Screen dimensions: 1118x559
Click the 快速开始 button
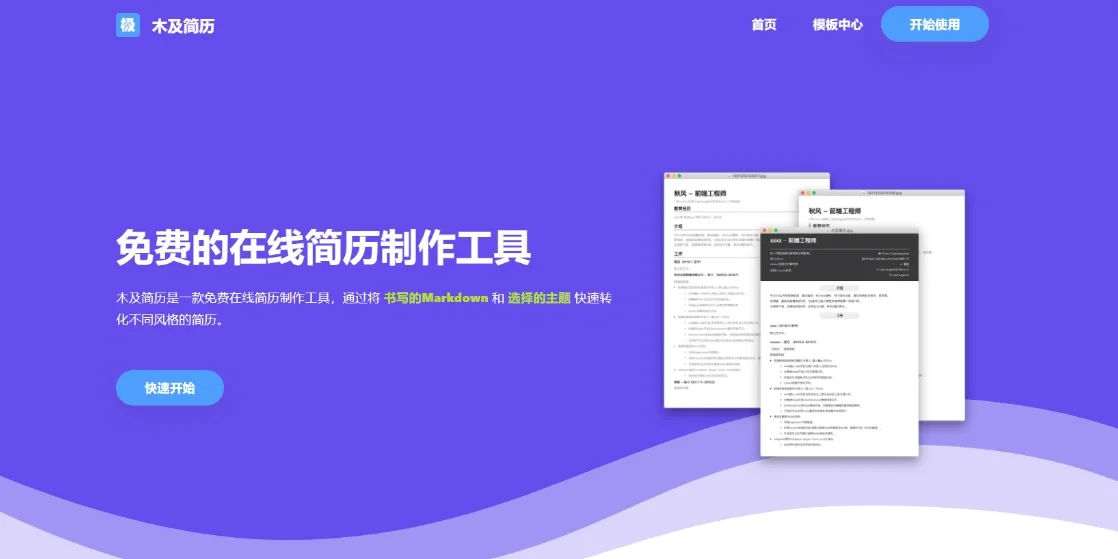tap(170, 388)
